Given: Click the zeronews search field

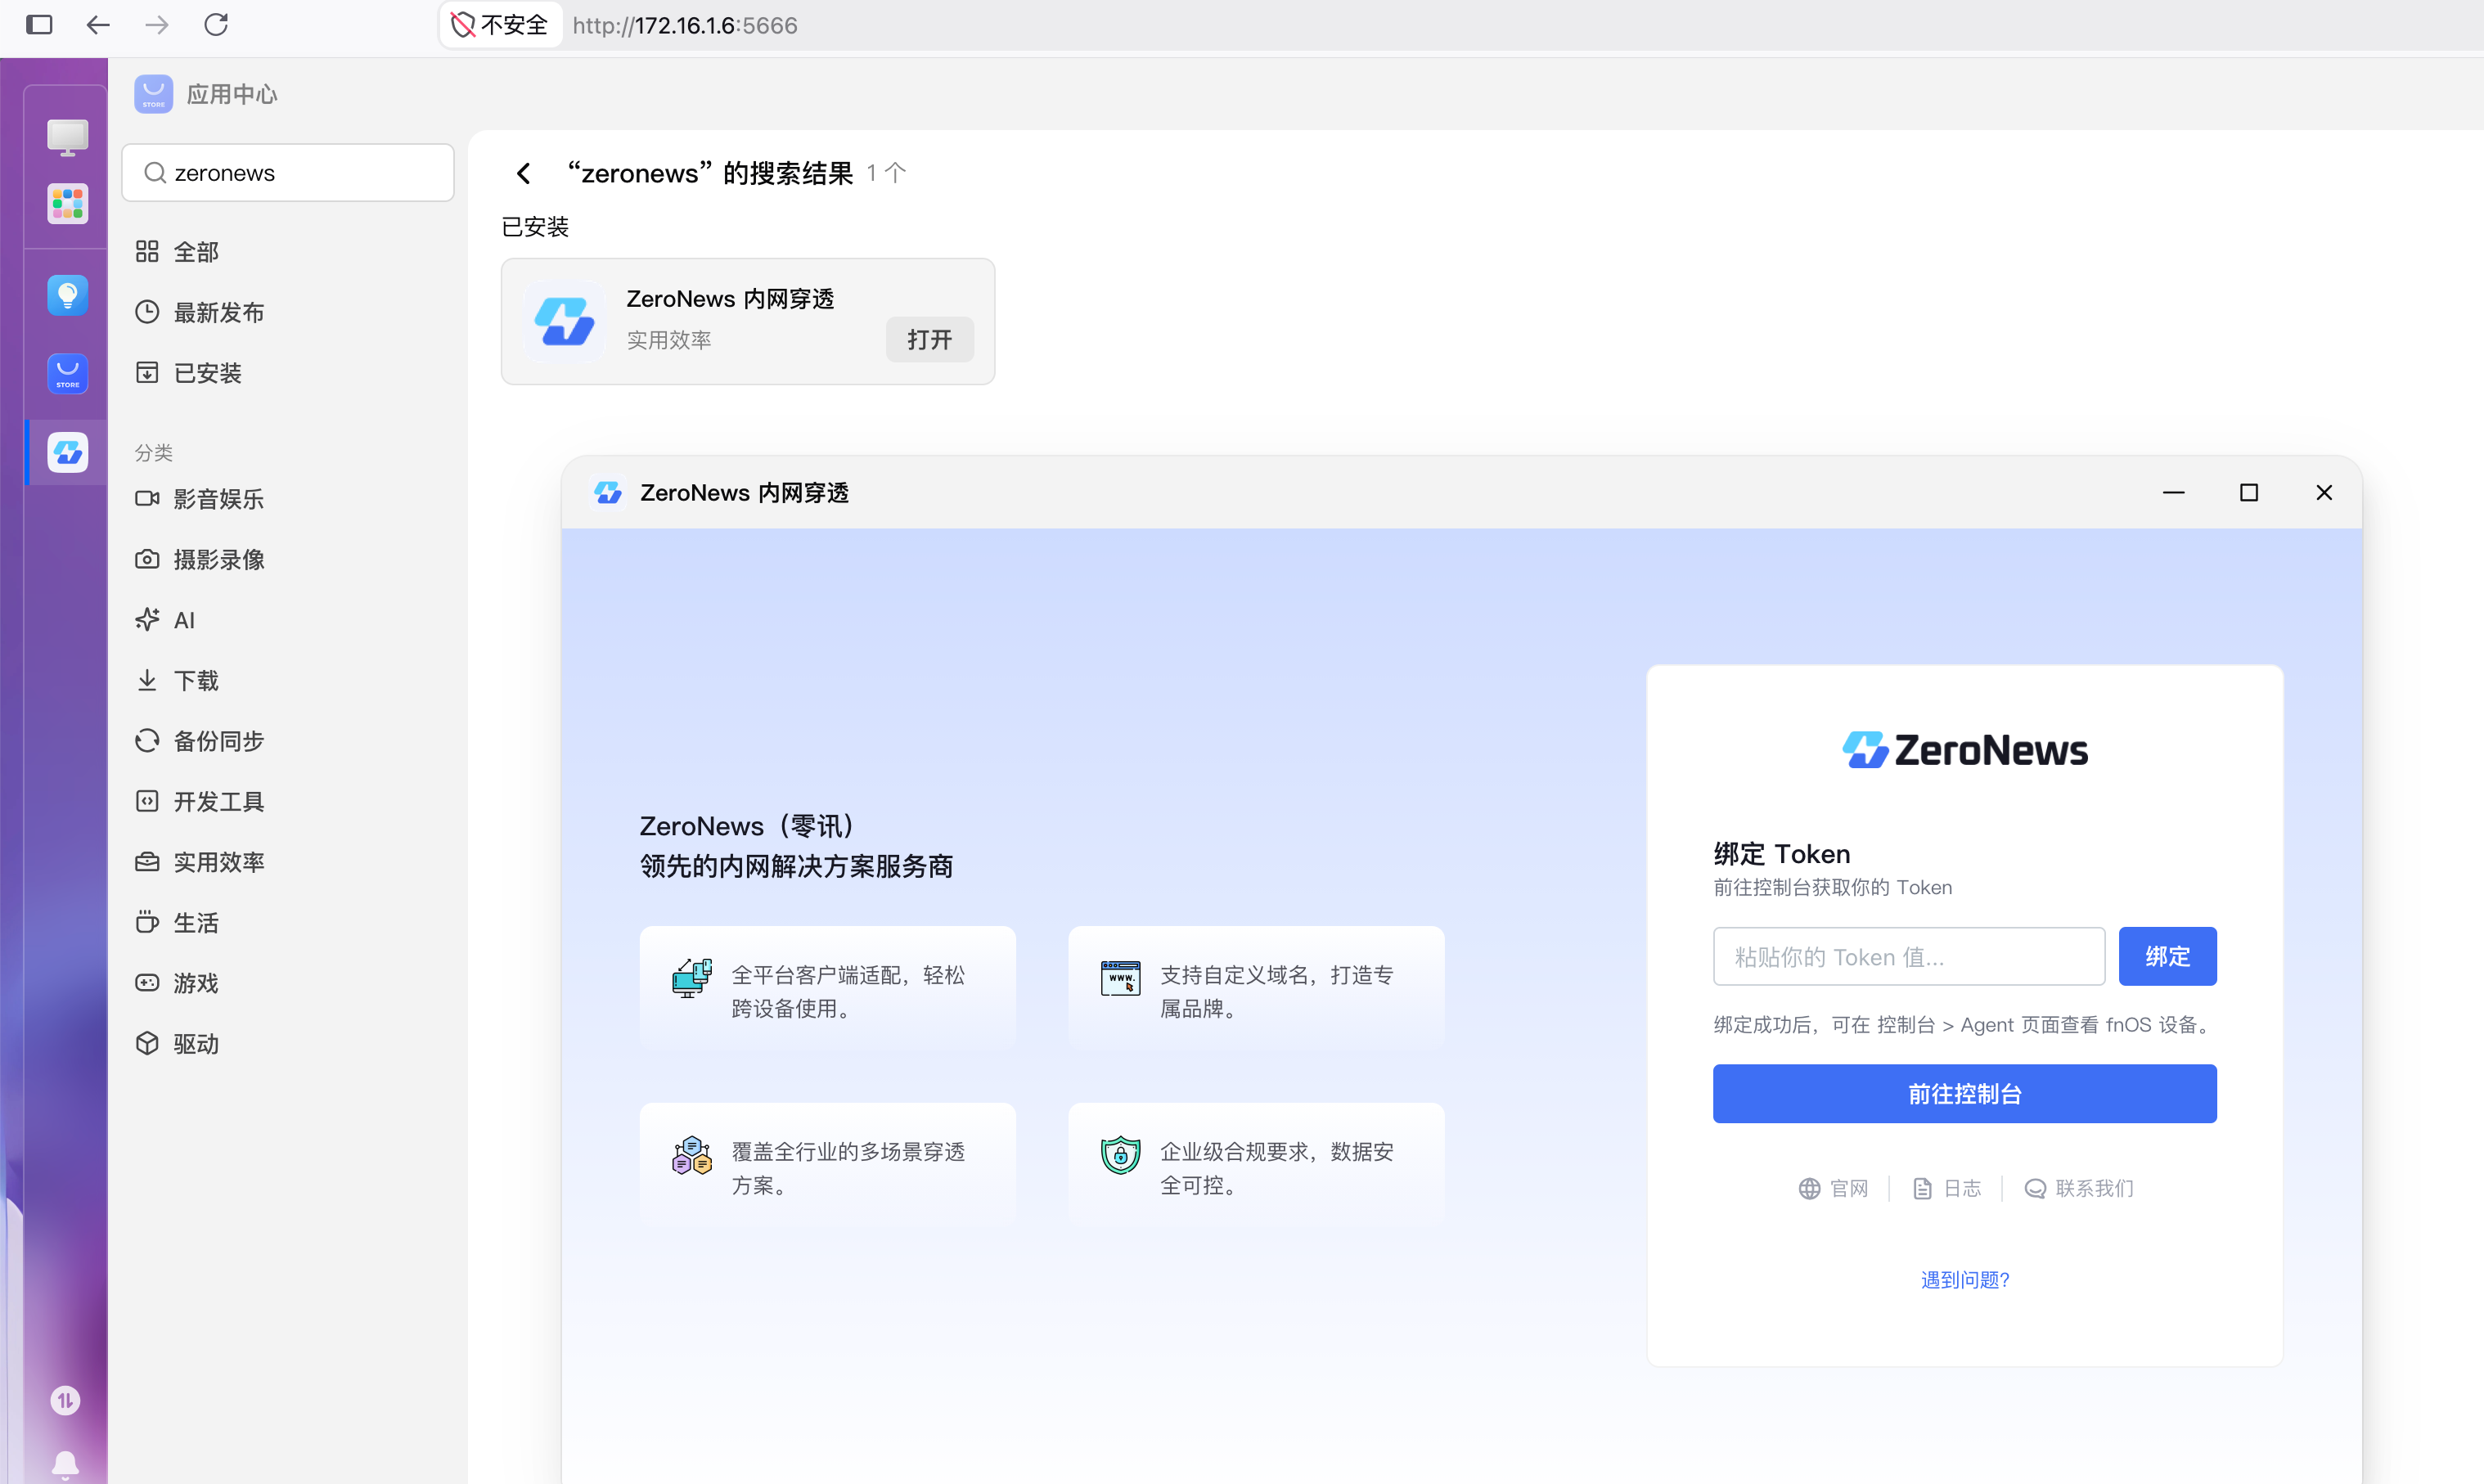Looking at the screenshot, I should pos(288,173).
